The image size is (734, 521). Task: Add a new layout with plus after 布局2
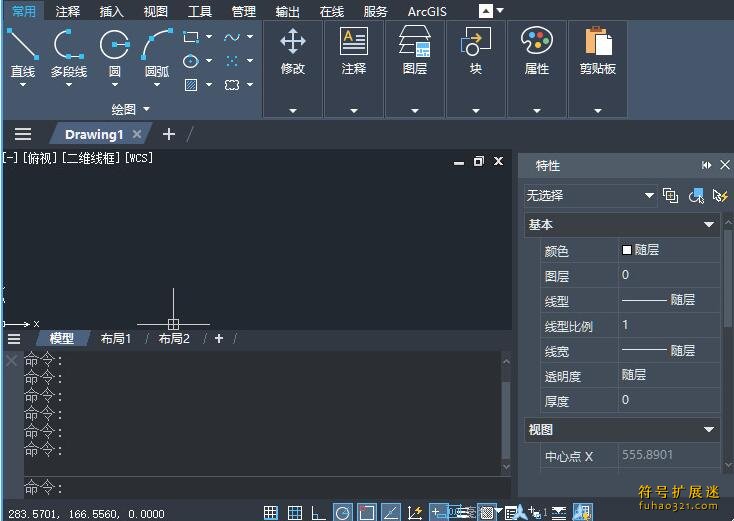[219, 338]
